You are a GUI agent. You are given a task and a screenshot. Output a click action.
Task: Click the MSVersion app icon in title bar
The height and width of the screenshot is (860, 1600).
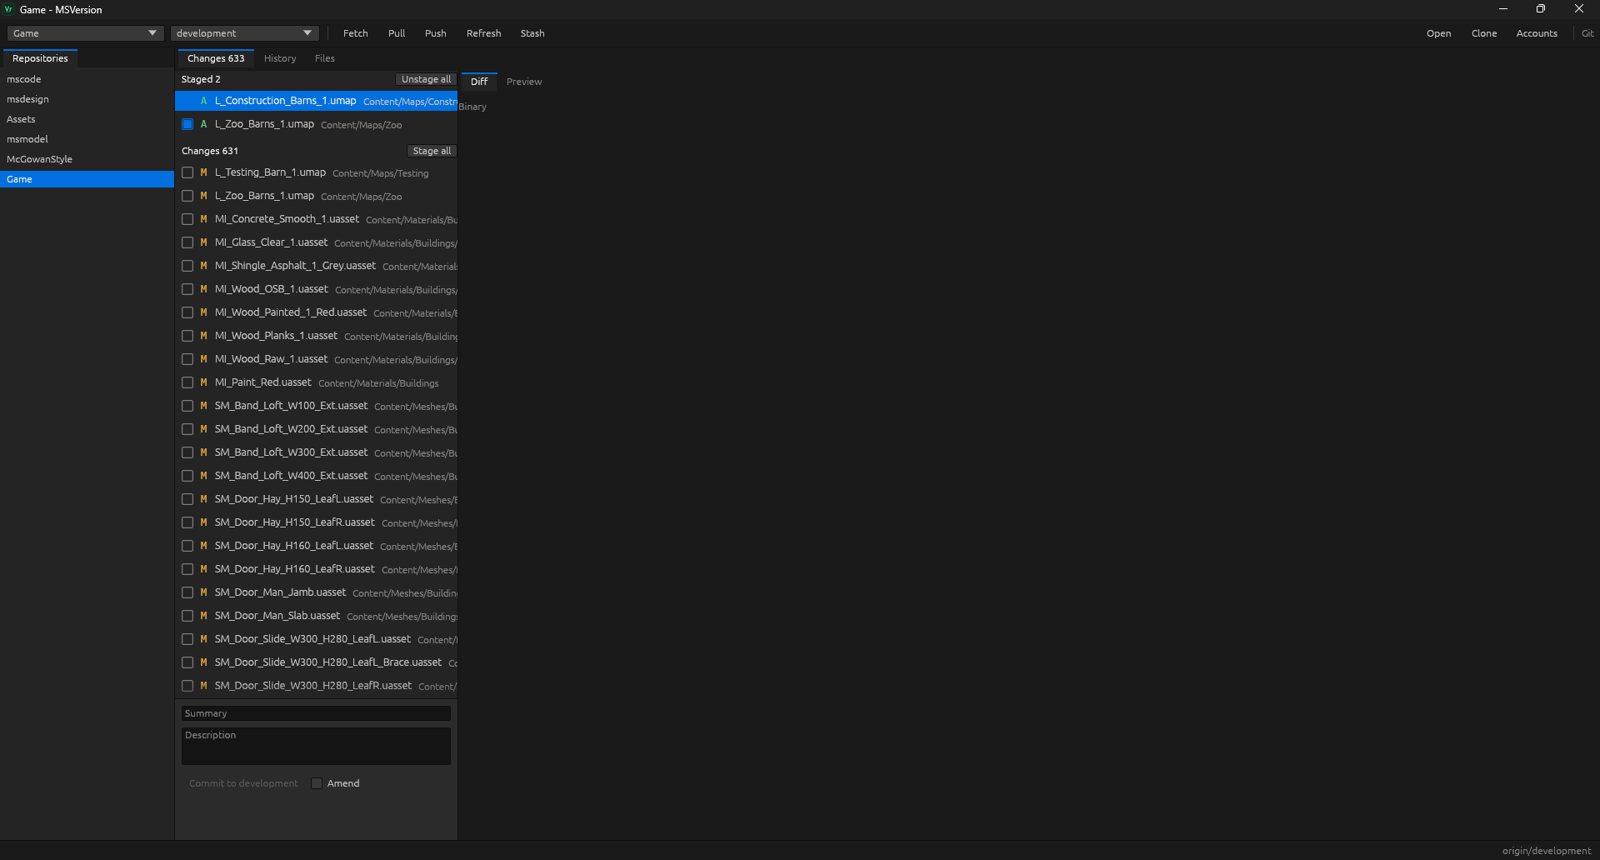pyautogui.click(x=9, y=9)
